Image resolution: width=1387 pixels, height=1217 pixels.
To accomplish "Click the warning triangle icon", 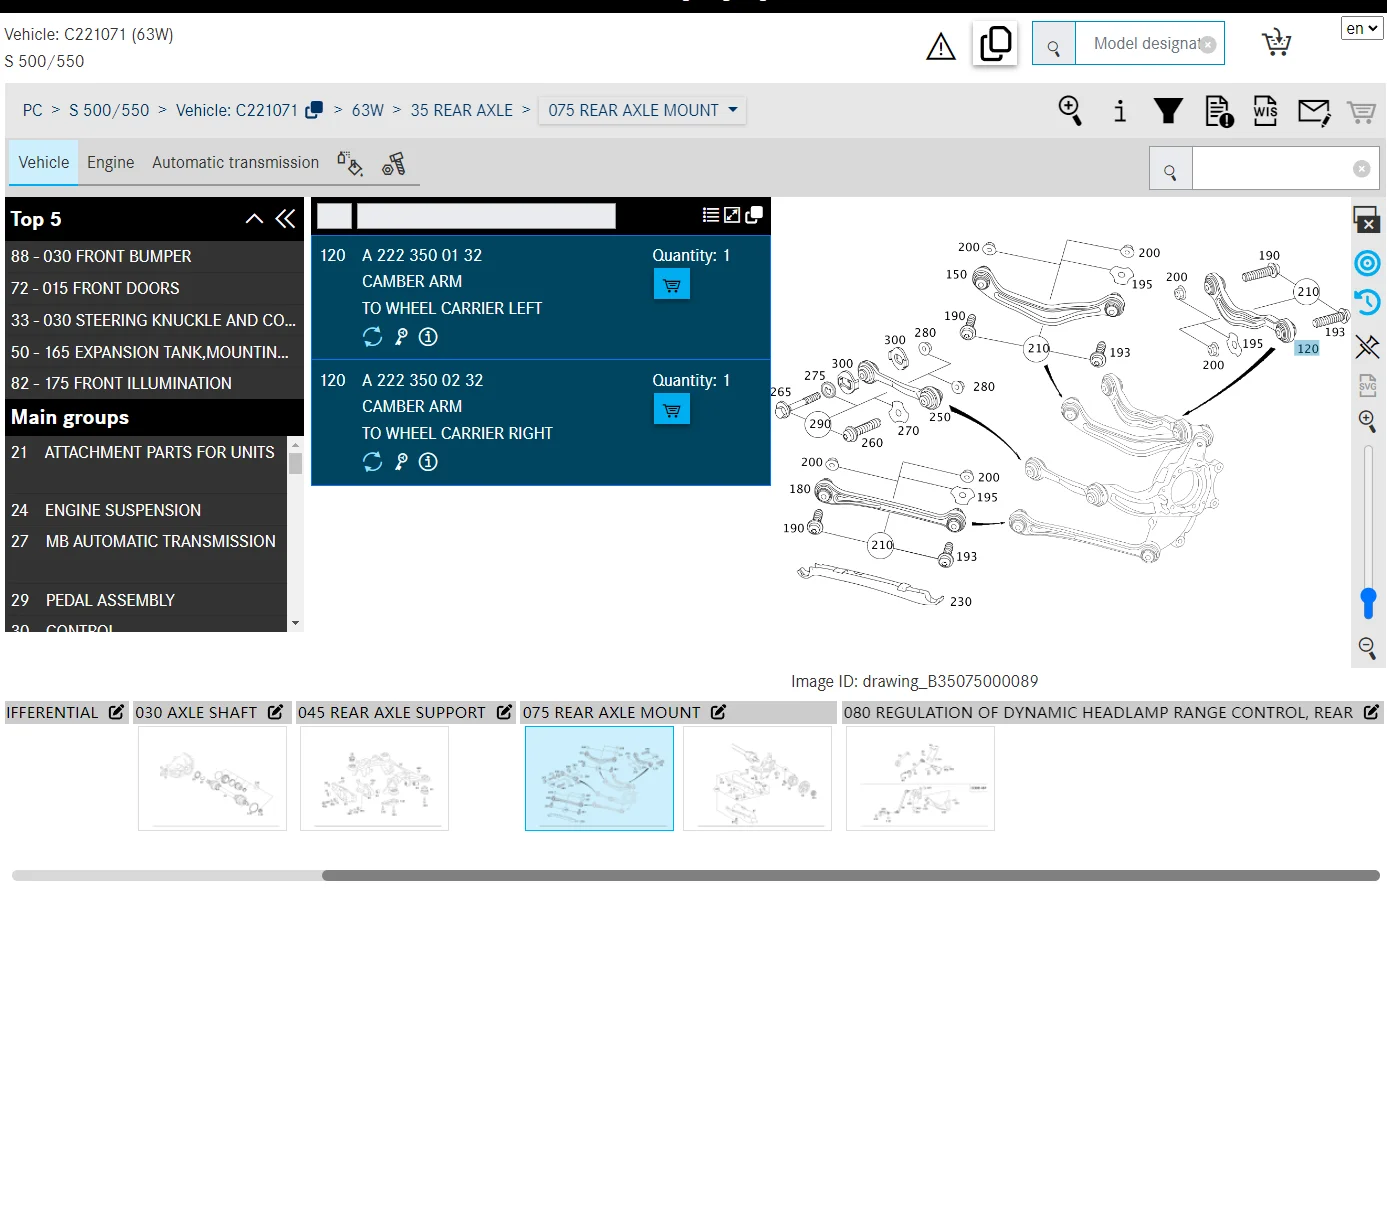I will click(x=941, y=47).
